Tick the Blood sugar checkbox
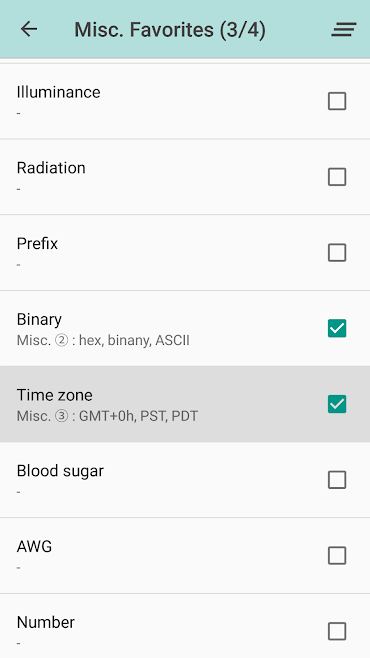Image resolution: width=370 pixels, height=658 pixels. tap(337, 480)
